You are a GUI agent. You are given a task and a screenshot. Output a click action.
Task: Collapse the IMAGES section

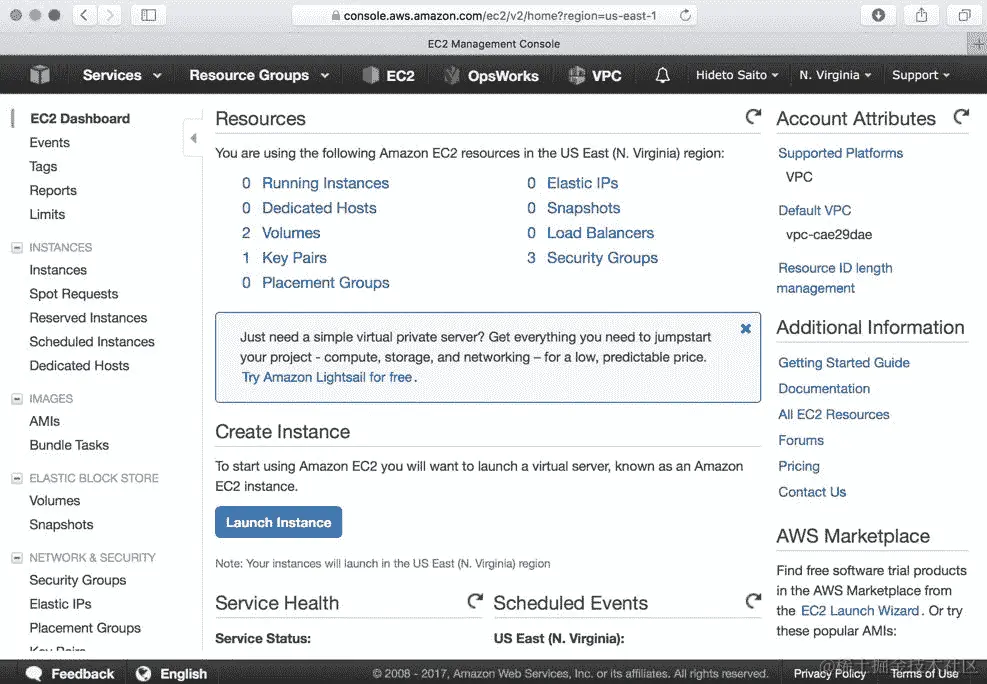point(17,399)
